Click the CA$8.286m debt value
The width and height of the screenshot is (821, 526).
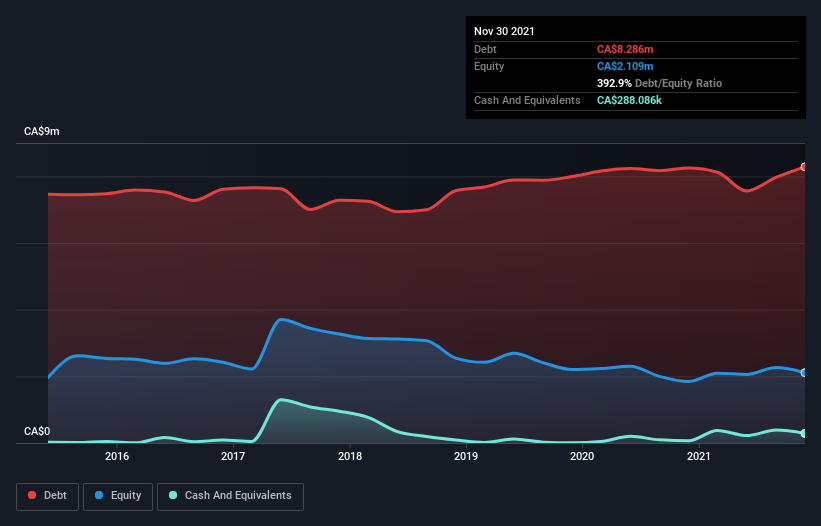(x=625, y=49)
